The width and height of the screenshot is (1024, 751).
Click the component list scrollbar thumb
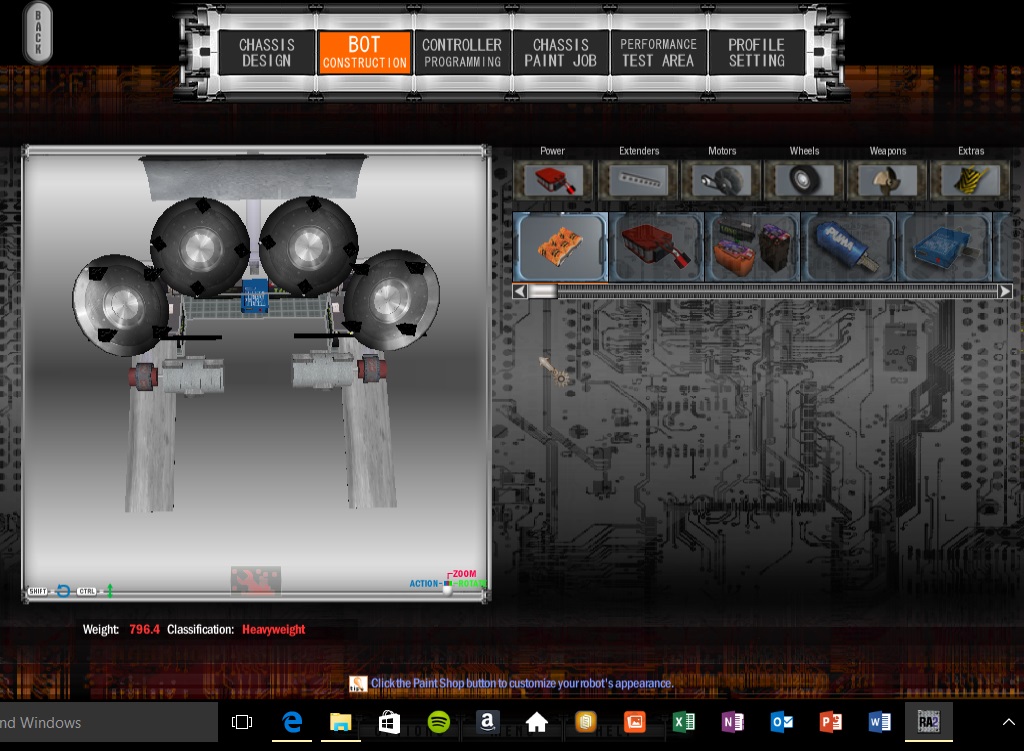pos(542,291)
